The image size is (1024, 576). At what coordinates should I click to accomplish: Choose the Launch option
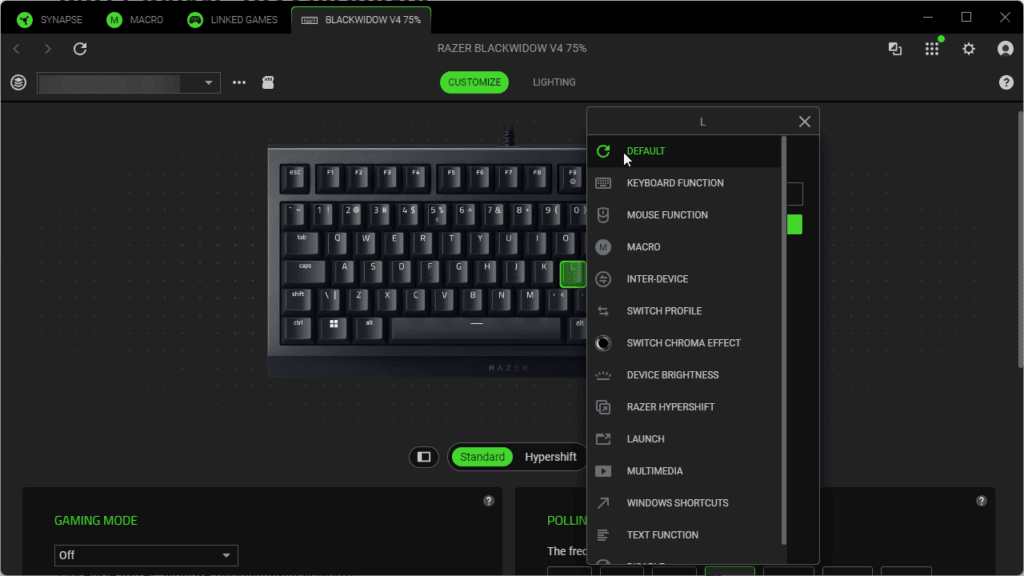(x=684, y=439)
